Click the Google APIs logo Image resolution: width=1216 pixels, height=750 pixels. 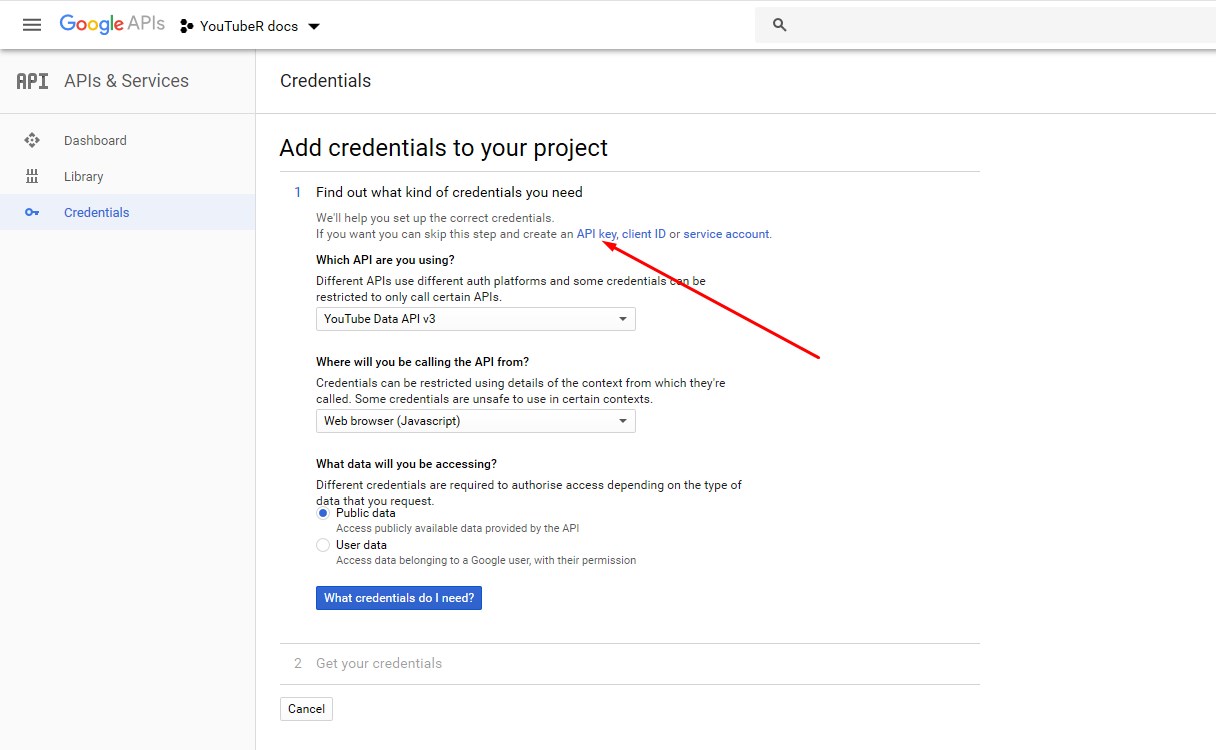tap(112, 25)
